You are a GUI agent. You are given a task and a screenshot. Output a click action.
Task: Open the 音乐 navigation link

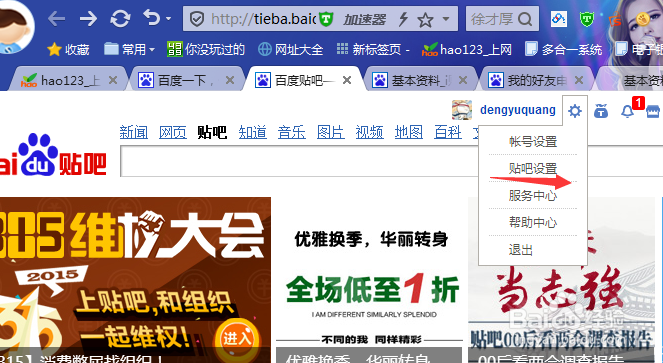coord(292,132)
